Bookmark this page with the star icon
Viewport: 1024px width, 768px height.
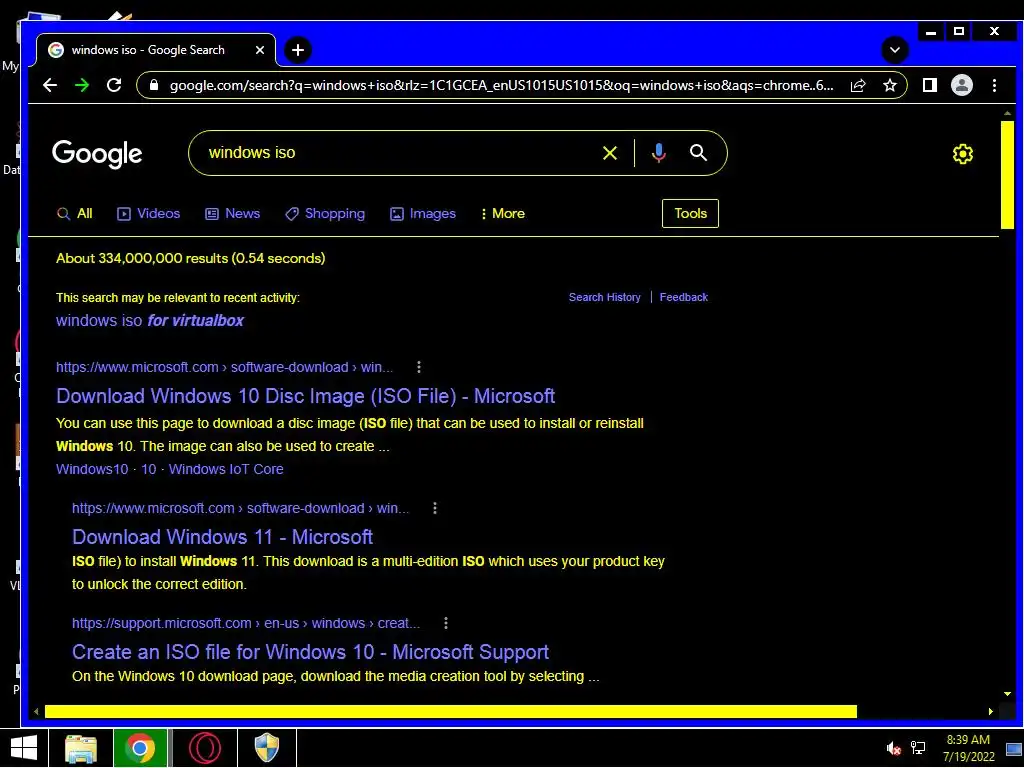[889, 86]
